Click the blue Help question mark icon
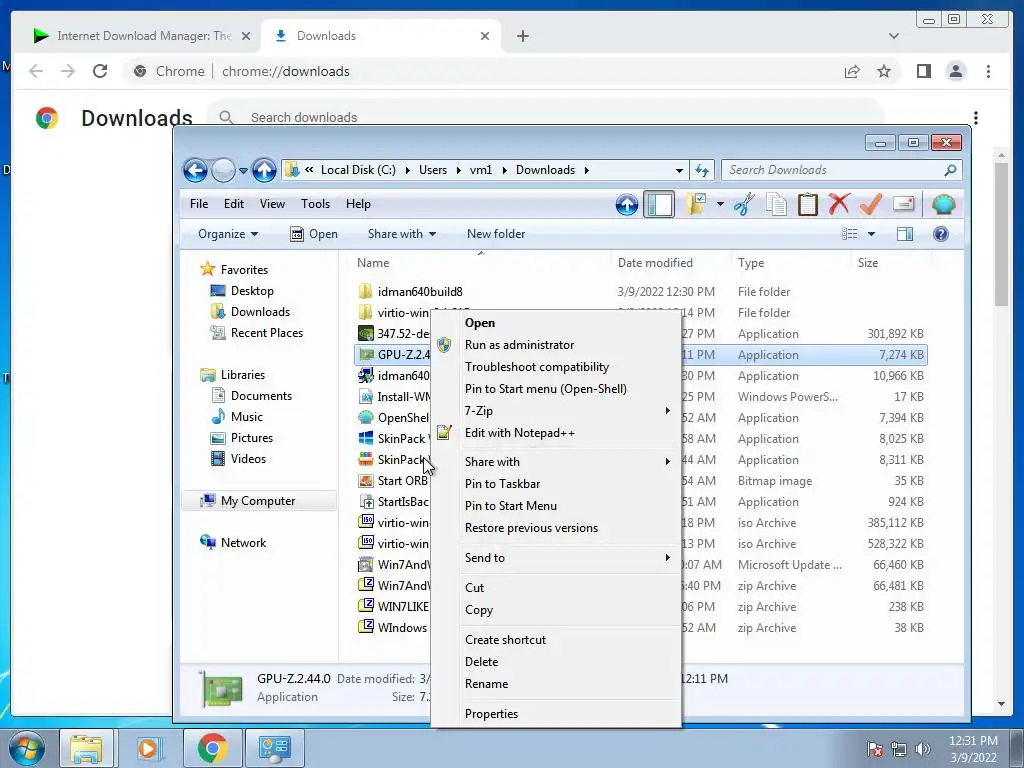Image resolution: width=1024 pixels, height=768 pixels. [940, 234]
